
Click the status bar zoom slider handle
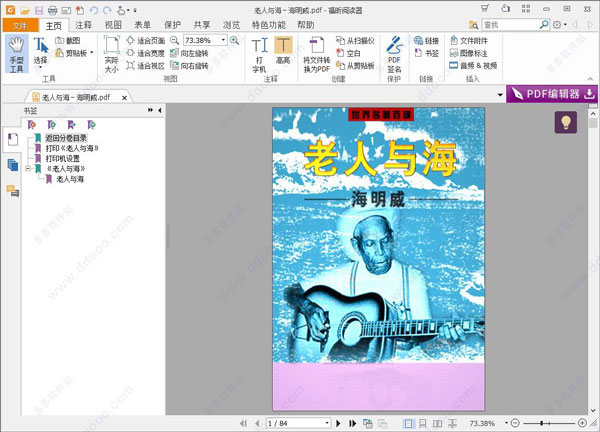541,423
